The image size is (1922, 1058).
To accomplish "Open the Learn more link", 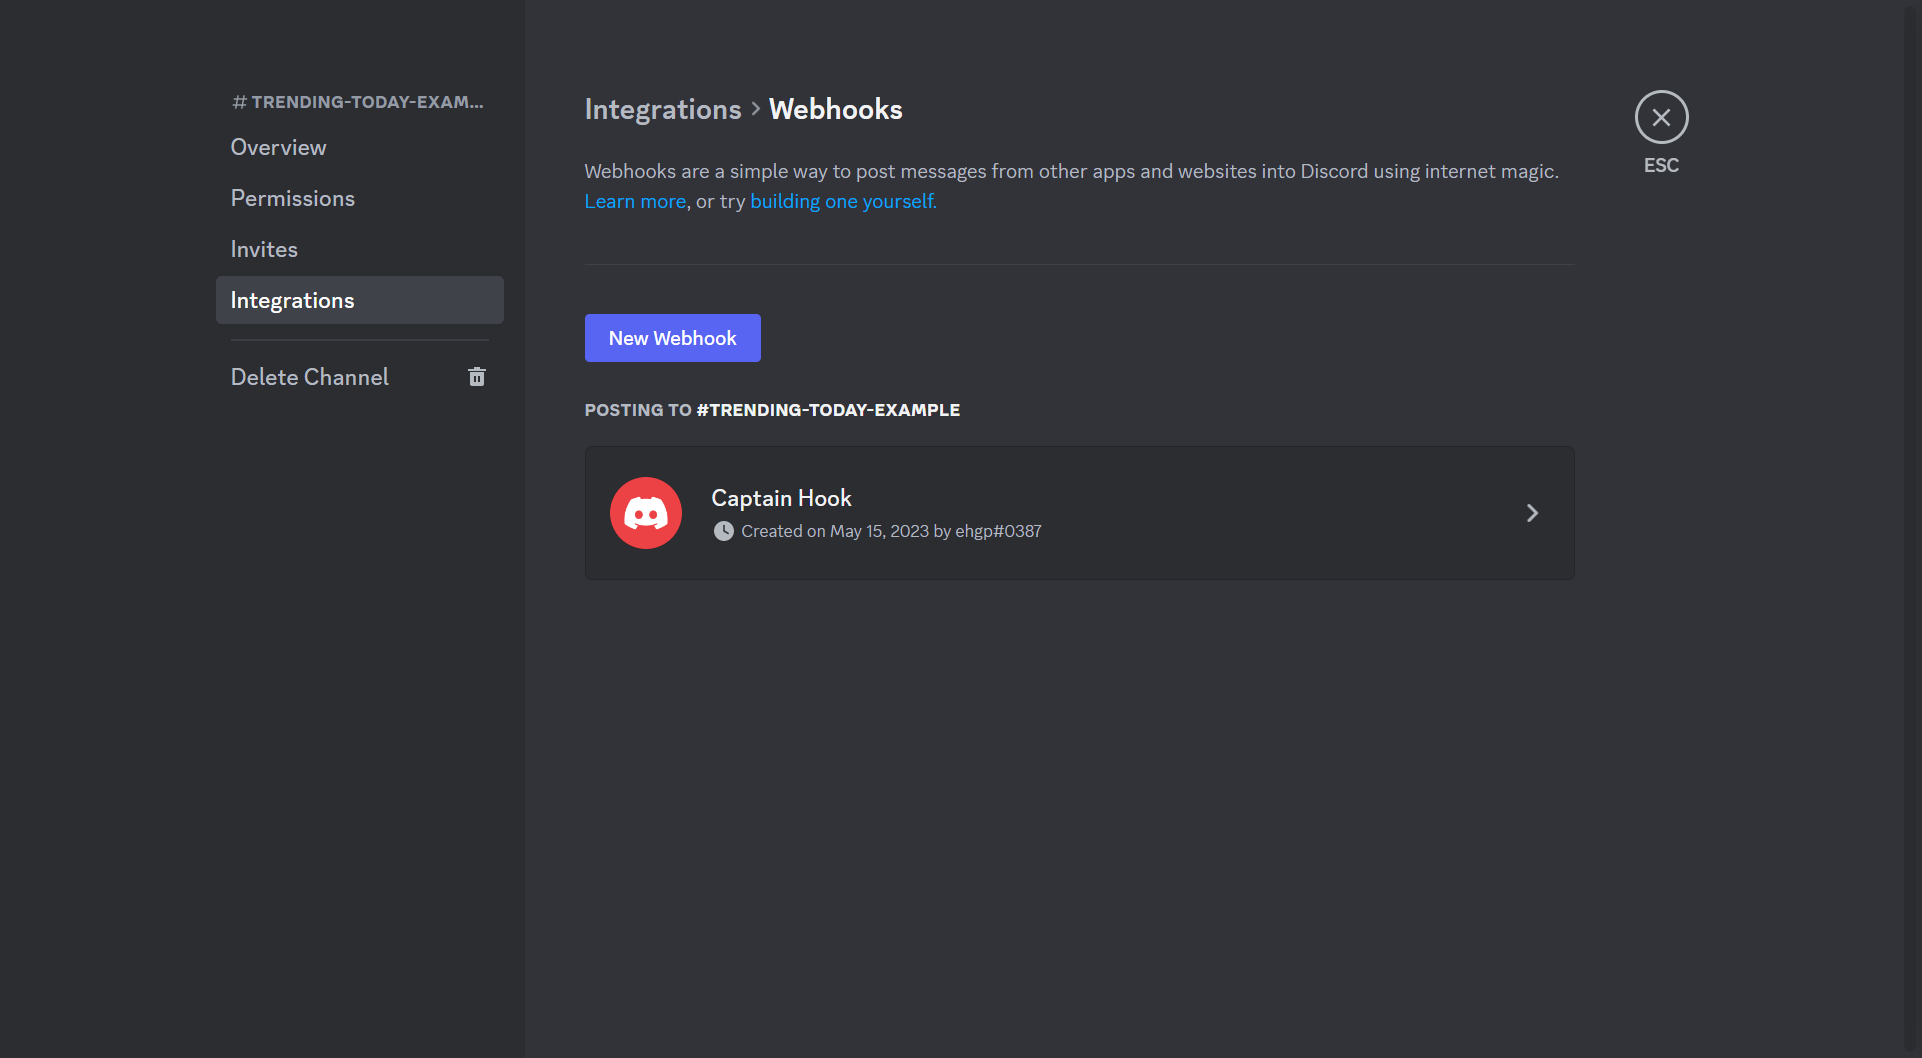I will tap(635, 201).
